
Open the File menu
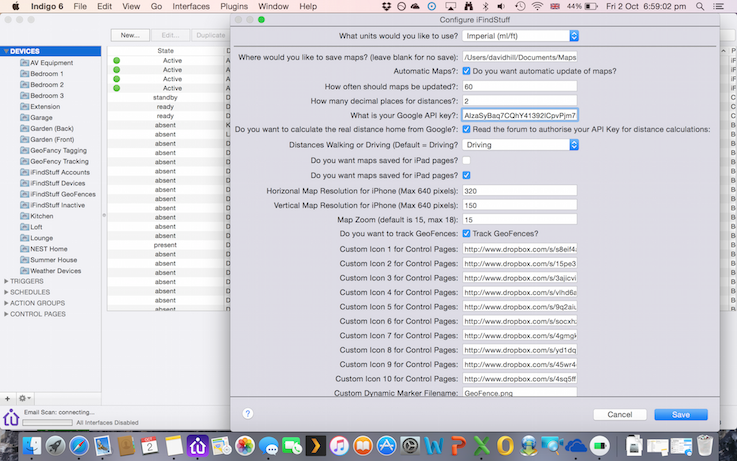[x=80, y=6]
